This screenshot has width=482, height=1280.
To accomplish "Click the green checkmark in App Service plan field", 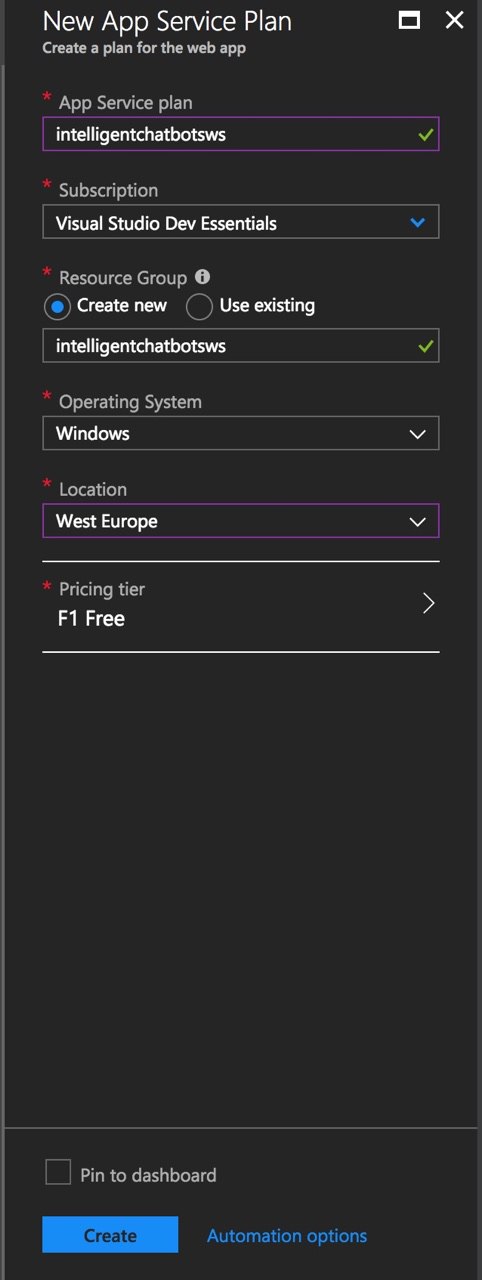I will [x=426, y=134].
